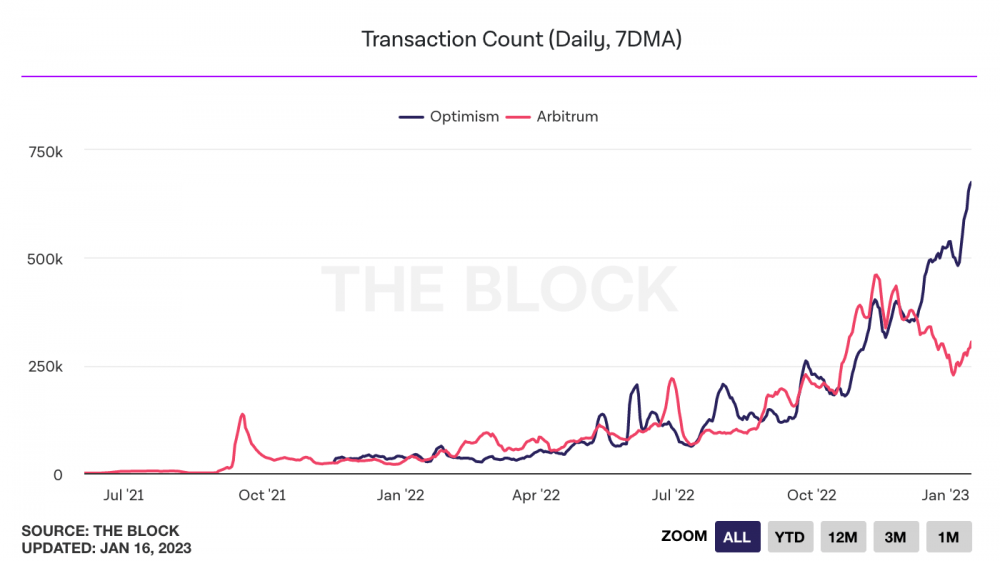The image size is (1000, 561).
Task: Click the Oct '21 x-axis label
Action: coord(262,495)
